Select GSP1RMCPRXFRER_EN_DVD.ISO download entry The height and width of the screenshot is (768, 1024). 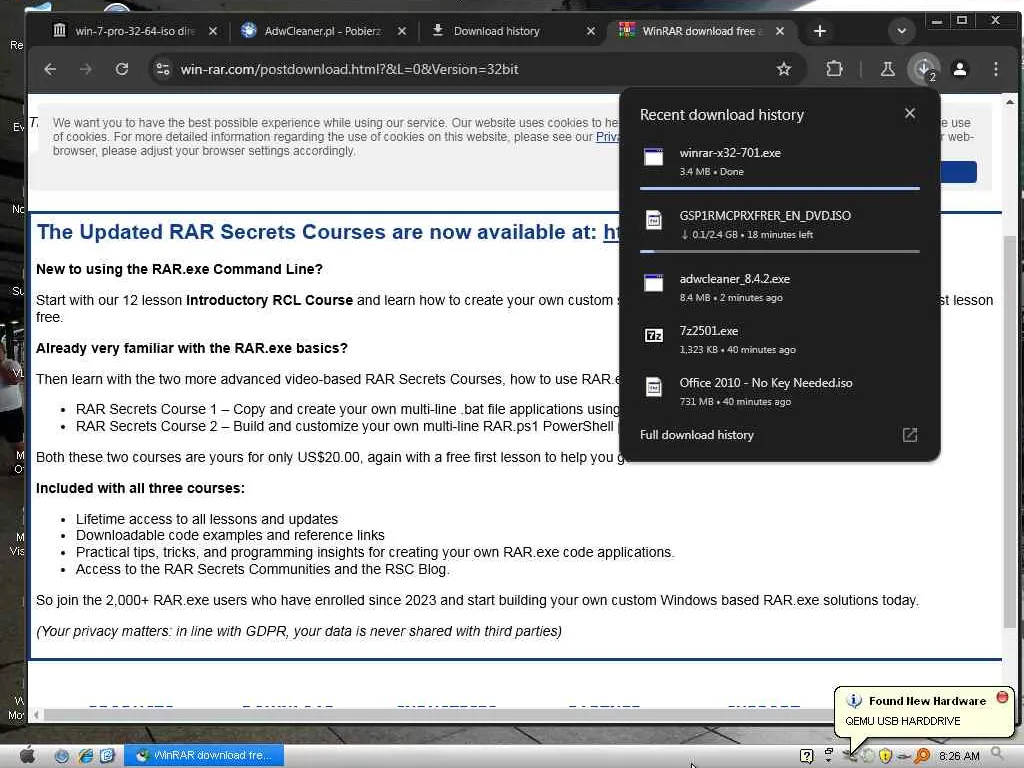[x=780, y=223]
